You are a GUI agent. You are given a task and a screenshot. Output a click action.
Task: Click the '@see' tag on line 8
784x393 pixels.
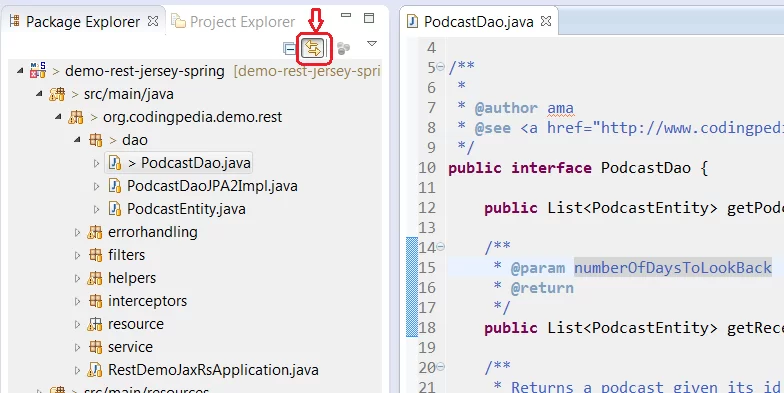point(492,128)
